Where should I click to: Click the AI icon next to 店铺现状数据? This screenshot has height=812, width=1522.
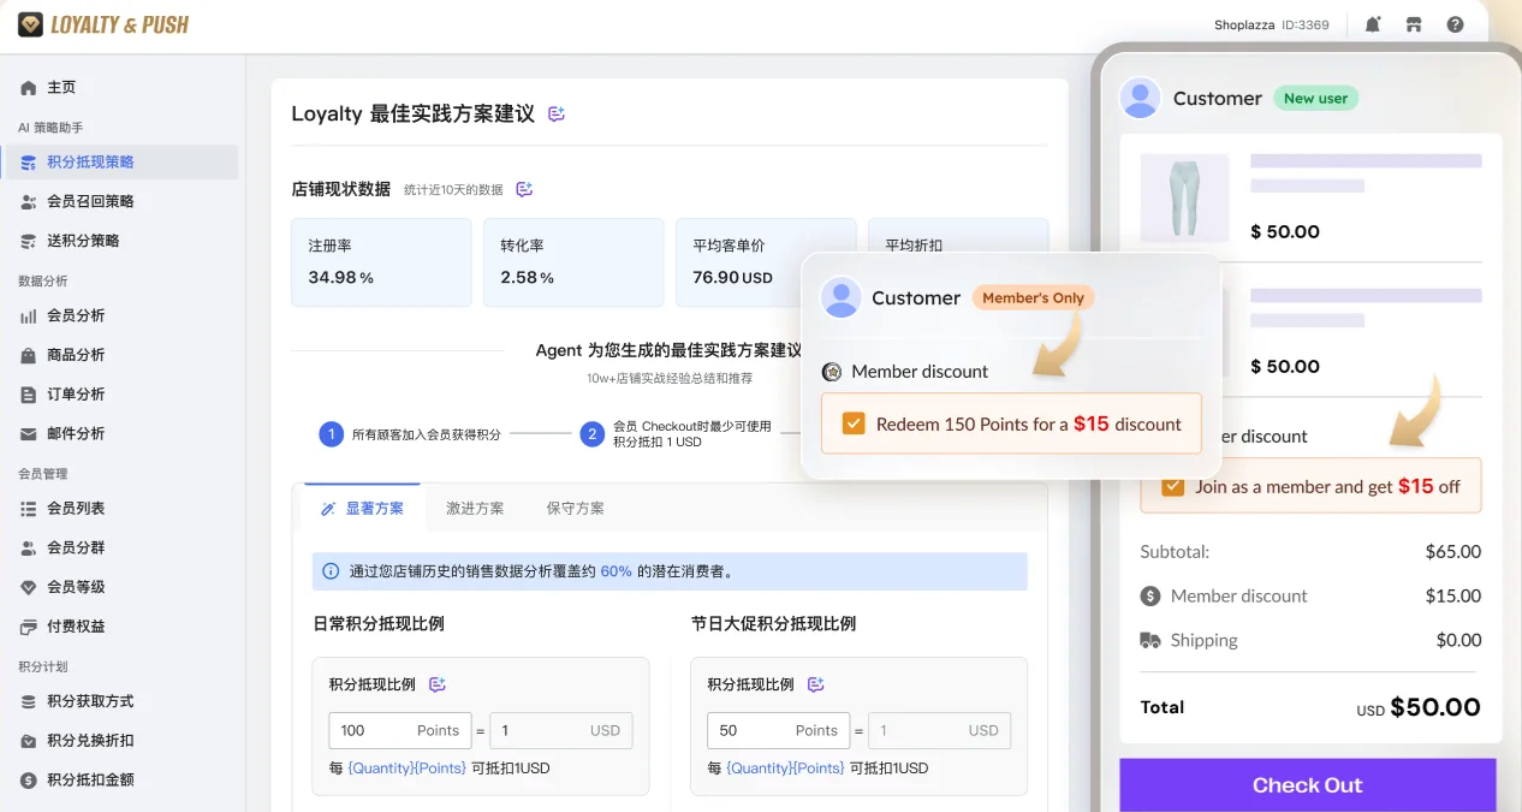point(524,189)
